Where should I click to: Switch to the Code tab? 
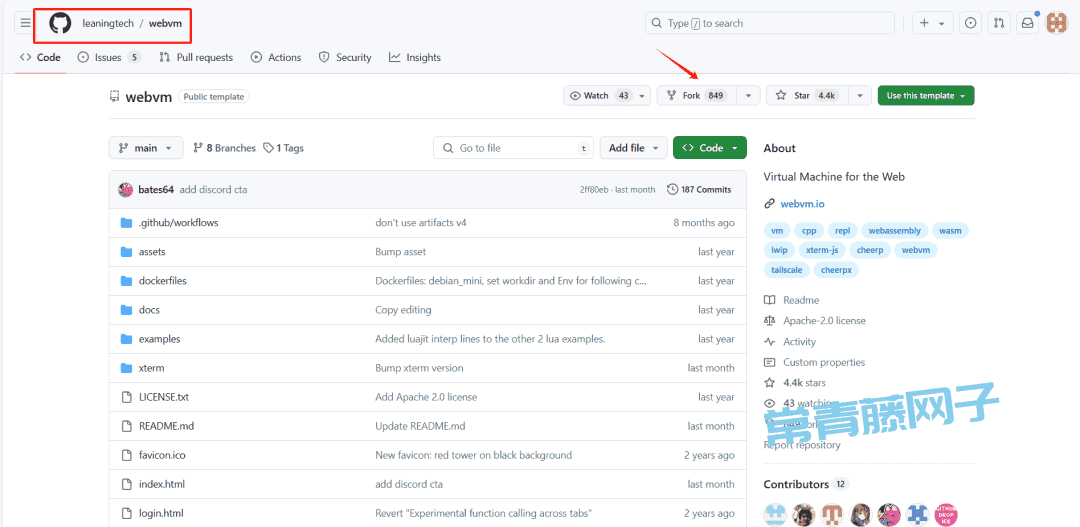point(40,57)
